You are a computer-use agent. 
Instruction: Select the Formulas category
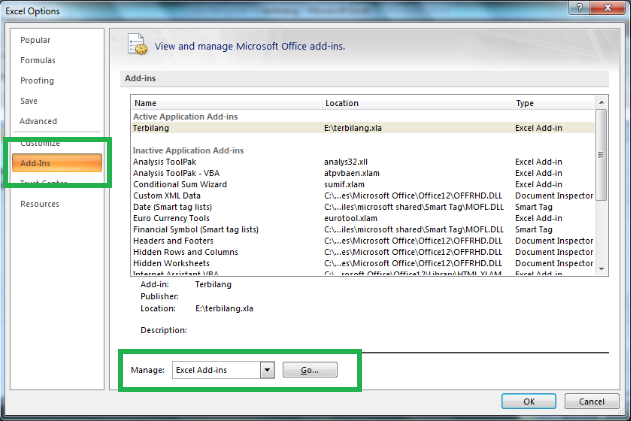point(38,60)
